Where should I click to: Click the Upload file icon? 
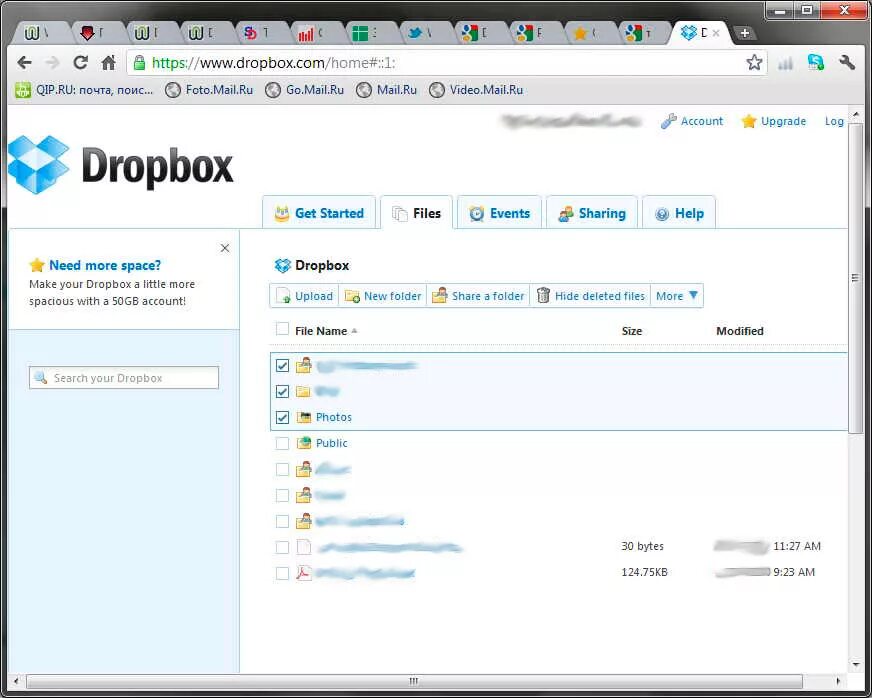click(x=284, y=295)
